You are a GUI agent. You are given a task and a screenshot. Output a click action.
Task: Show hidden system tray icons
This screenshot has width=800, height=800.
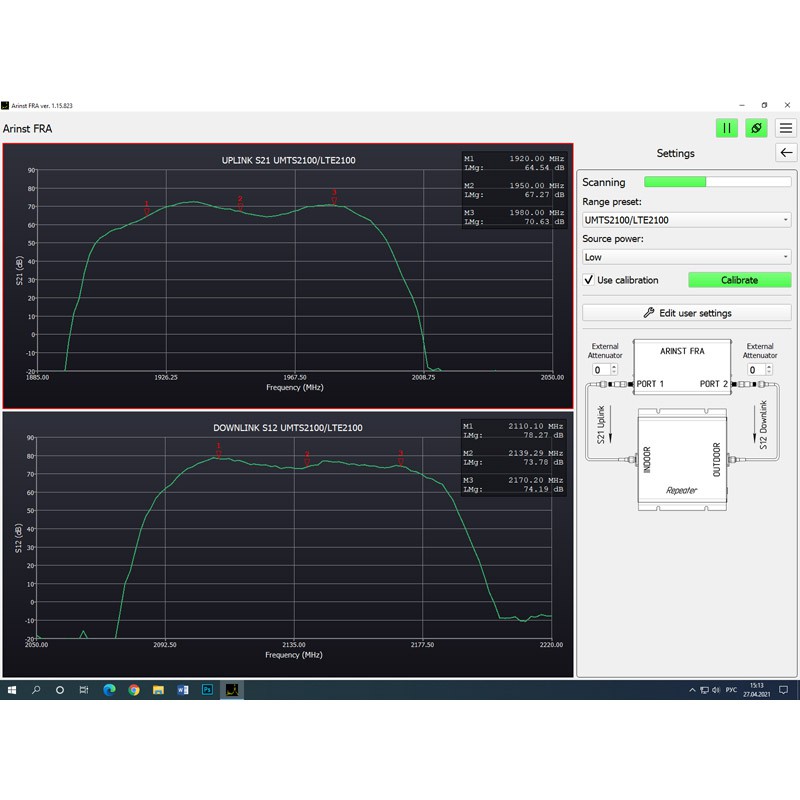tap(693, 690)
